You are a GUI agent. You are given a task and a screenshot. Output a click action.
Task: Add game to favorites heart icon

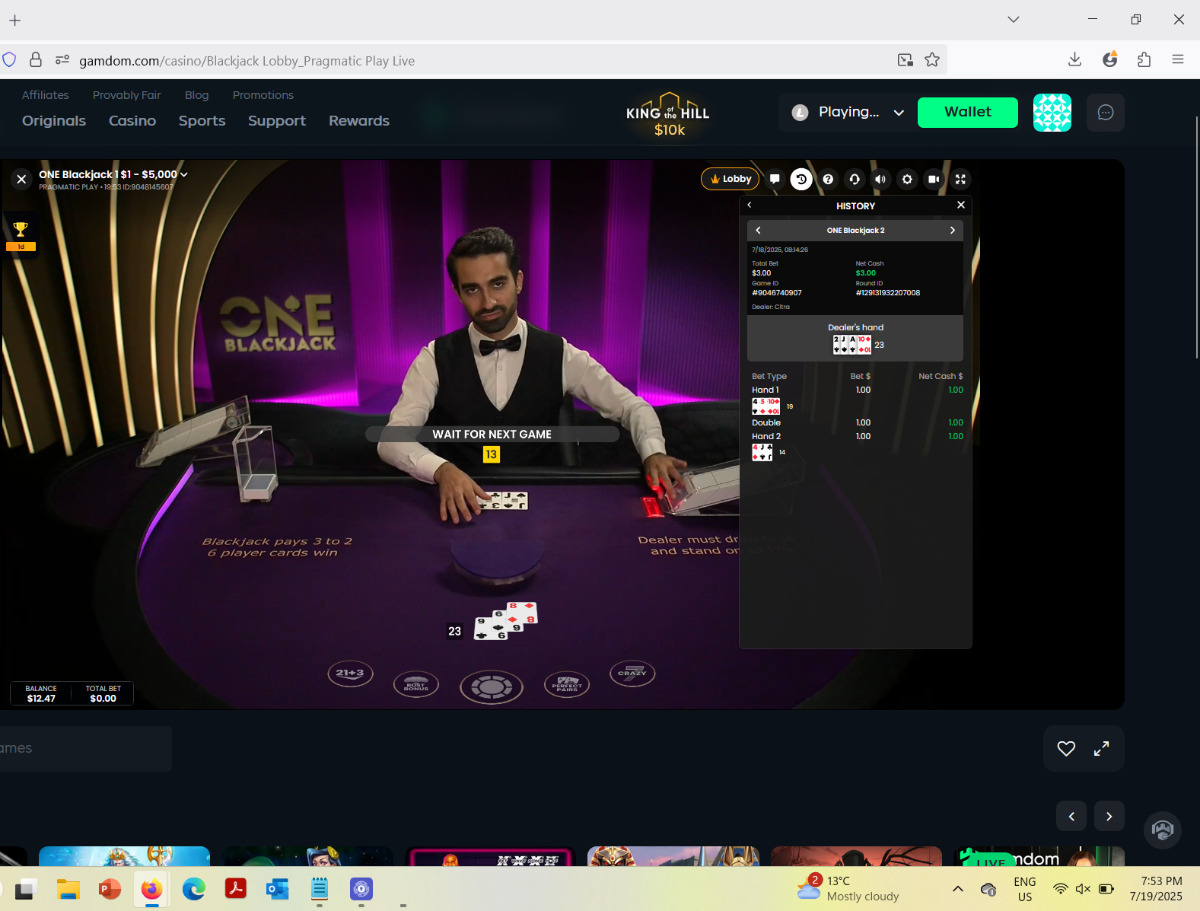tap(1066, 748)
